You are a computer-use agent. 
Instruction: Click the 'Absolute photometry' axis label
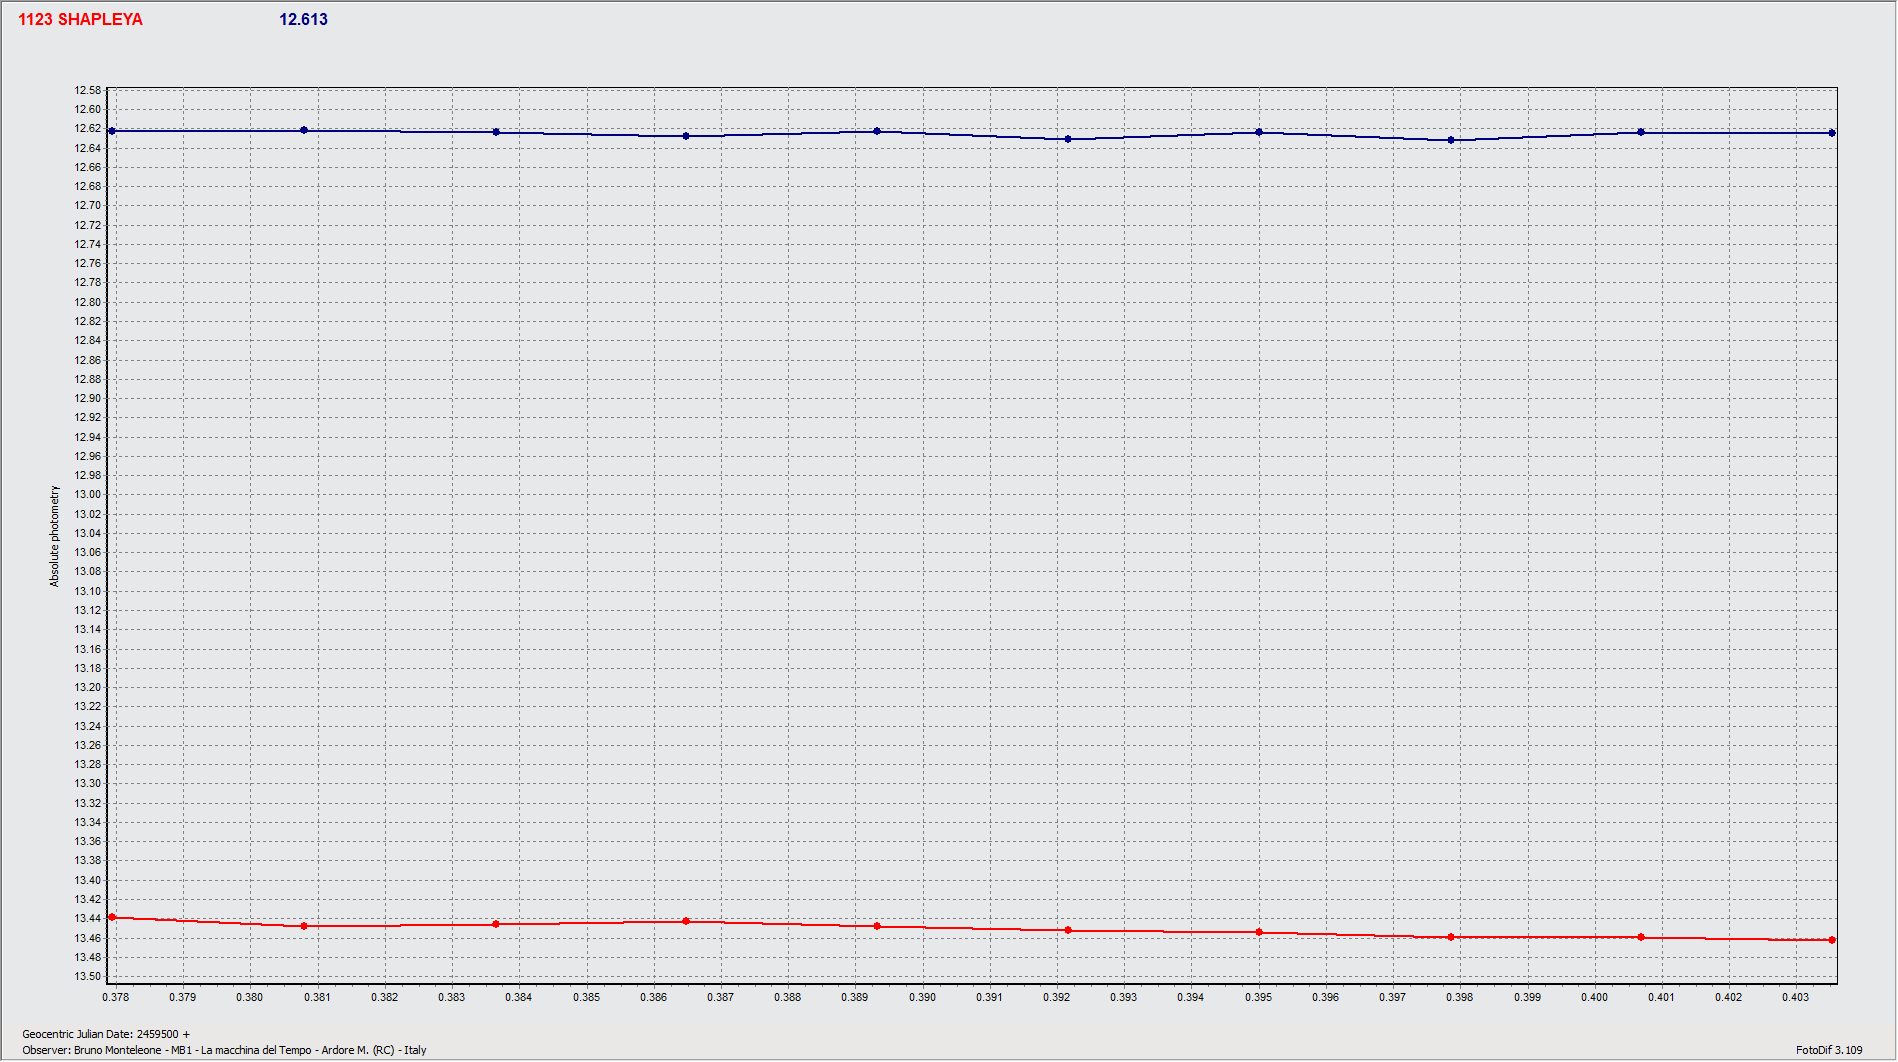point(54,536)
